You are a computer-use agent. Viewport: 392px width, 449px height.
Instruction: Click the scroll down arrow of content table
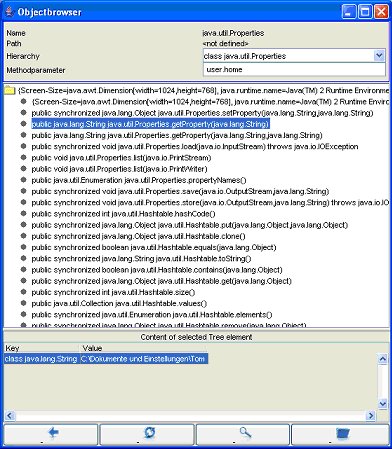pos(382,404)
